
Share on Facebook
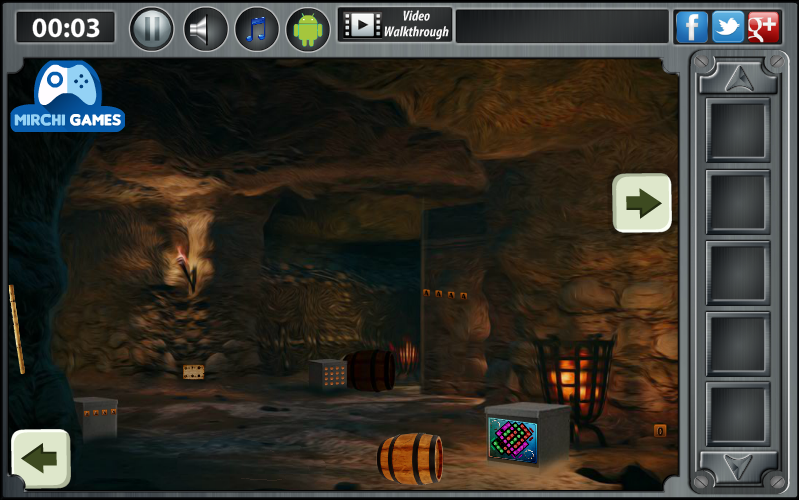click(691, 26)
